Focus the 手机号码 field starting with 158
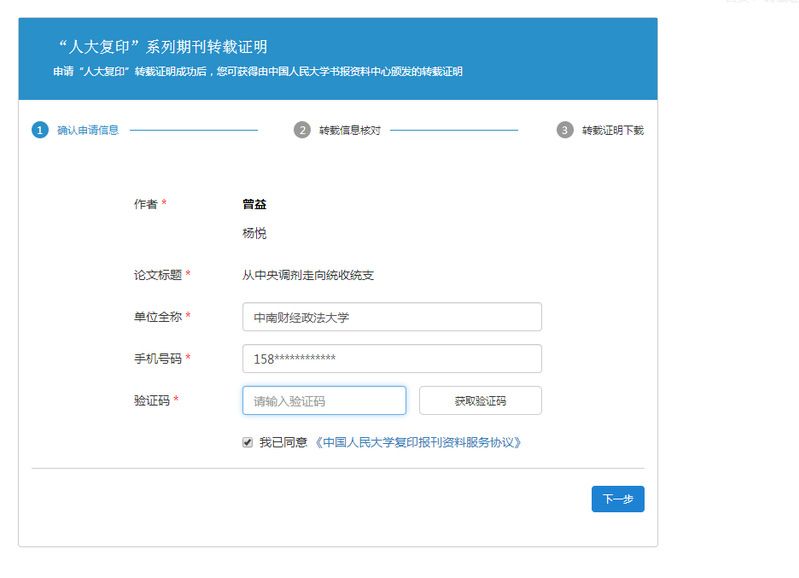 point(391,359)
